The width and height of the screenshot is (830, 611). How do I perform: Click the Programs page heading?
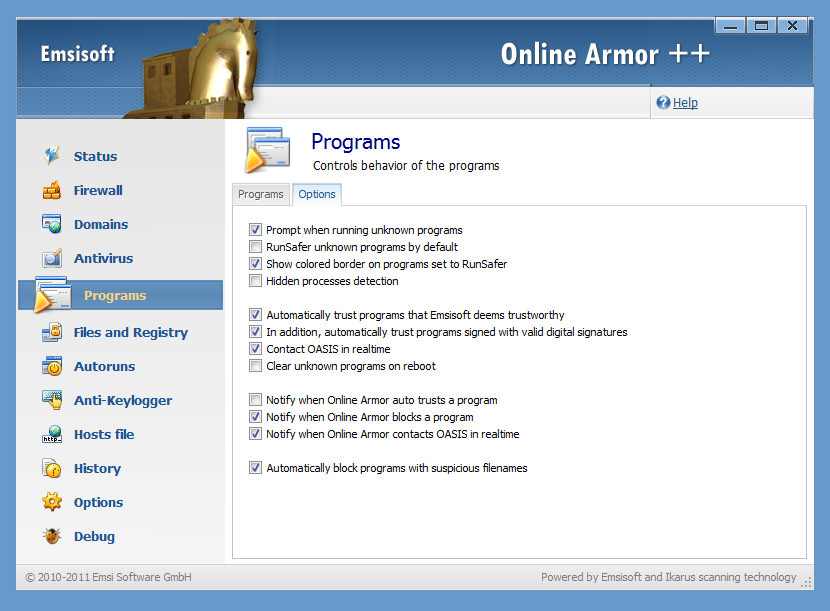tap(355, 142)
